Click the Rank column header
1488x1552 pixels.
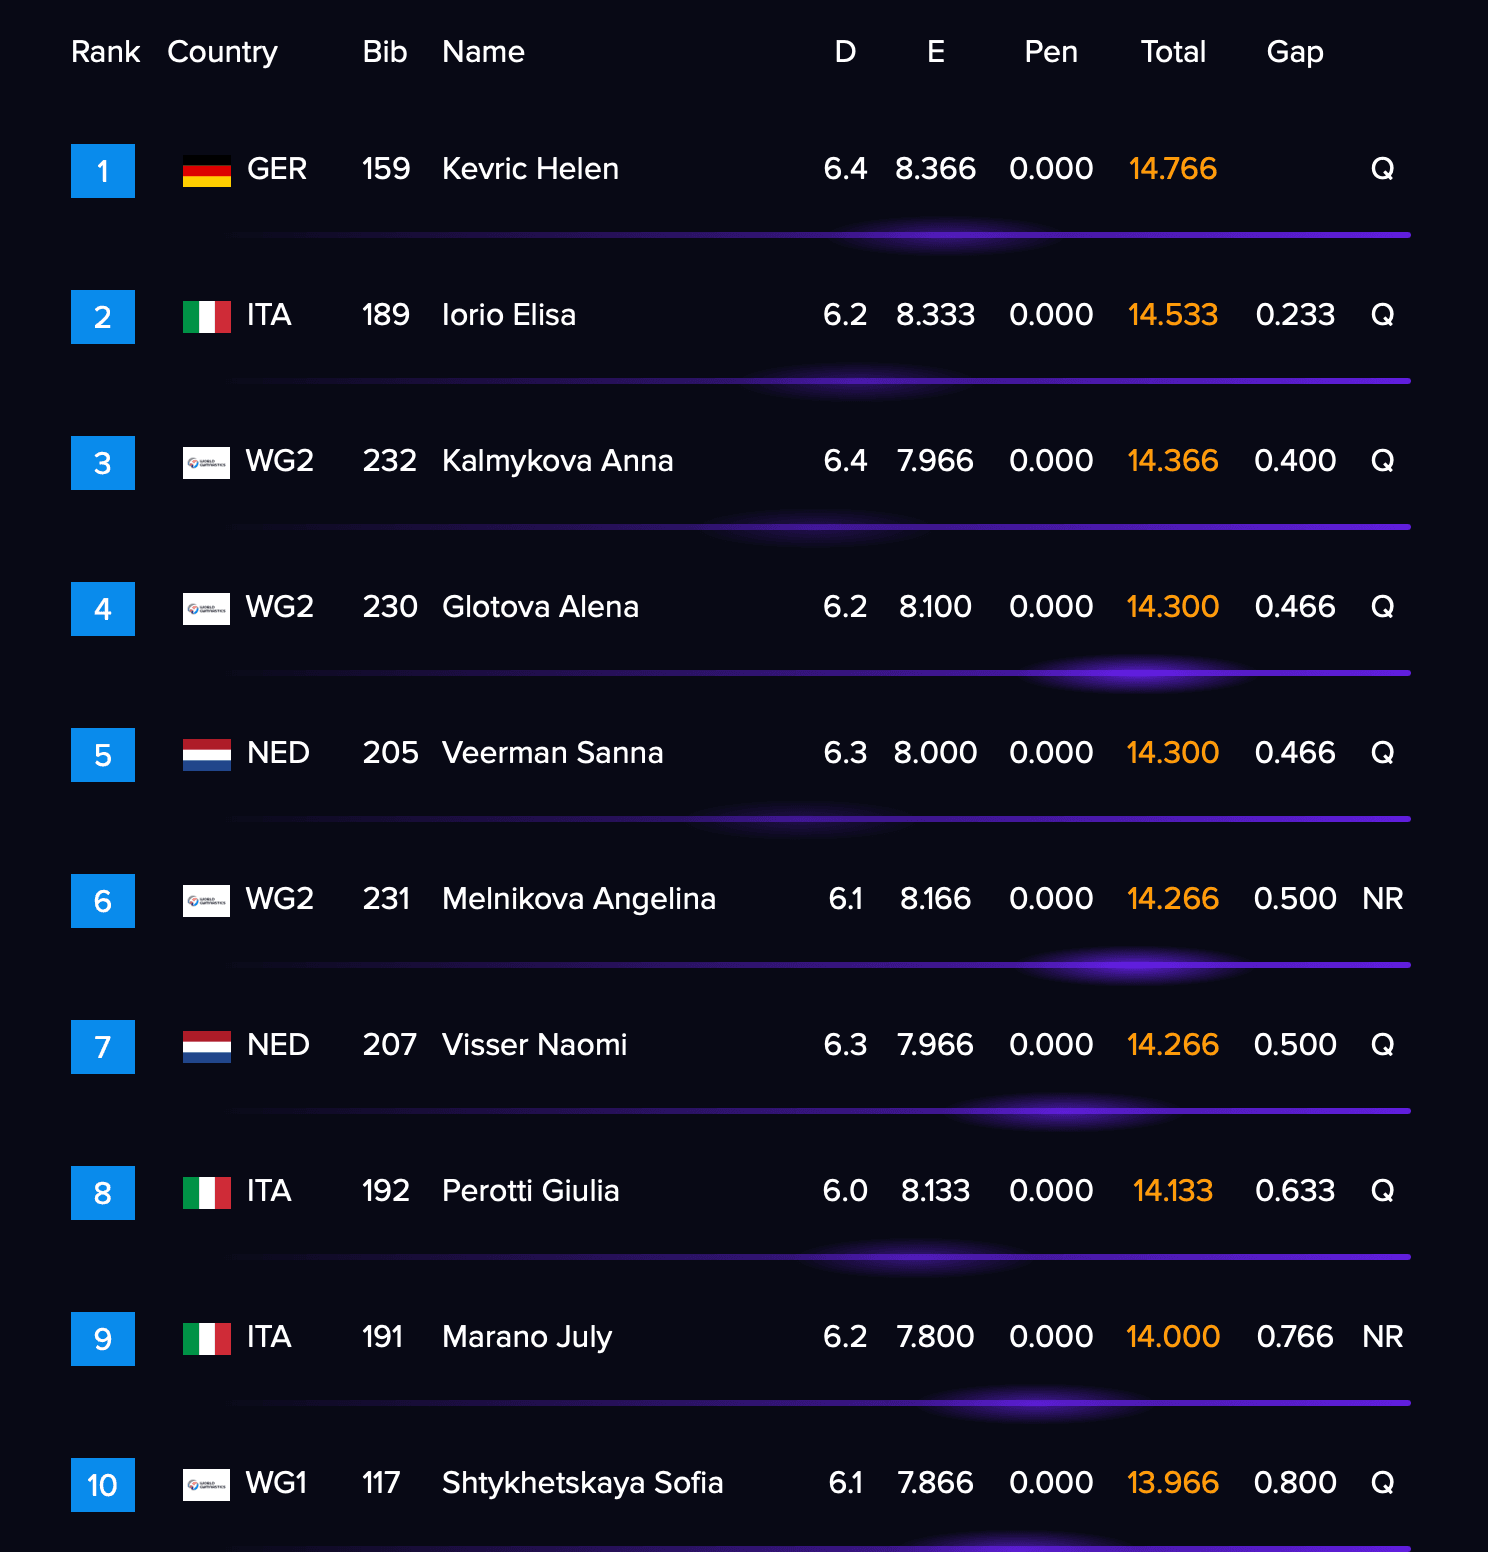click(106, 52)
